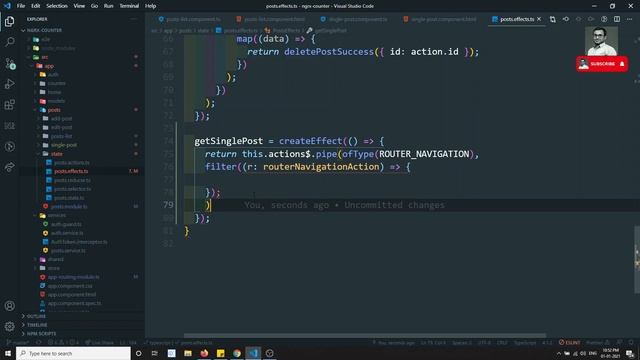This screenshot has height=360, width=640.
Task: Expand the single-post folder
Action: click(64, 145)
